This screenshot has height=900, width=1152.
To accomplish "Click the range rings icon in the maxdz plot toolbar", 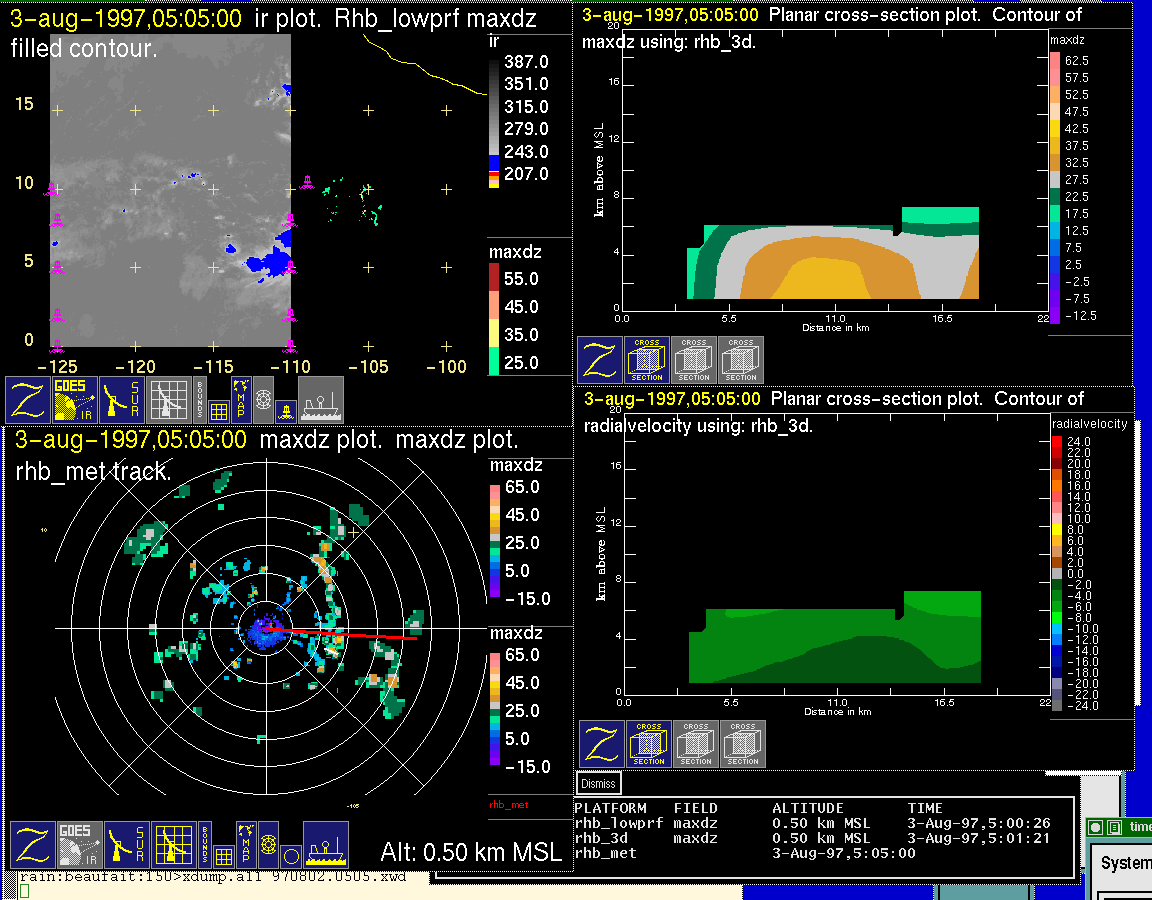I will (267, 843).
